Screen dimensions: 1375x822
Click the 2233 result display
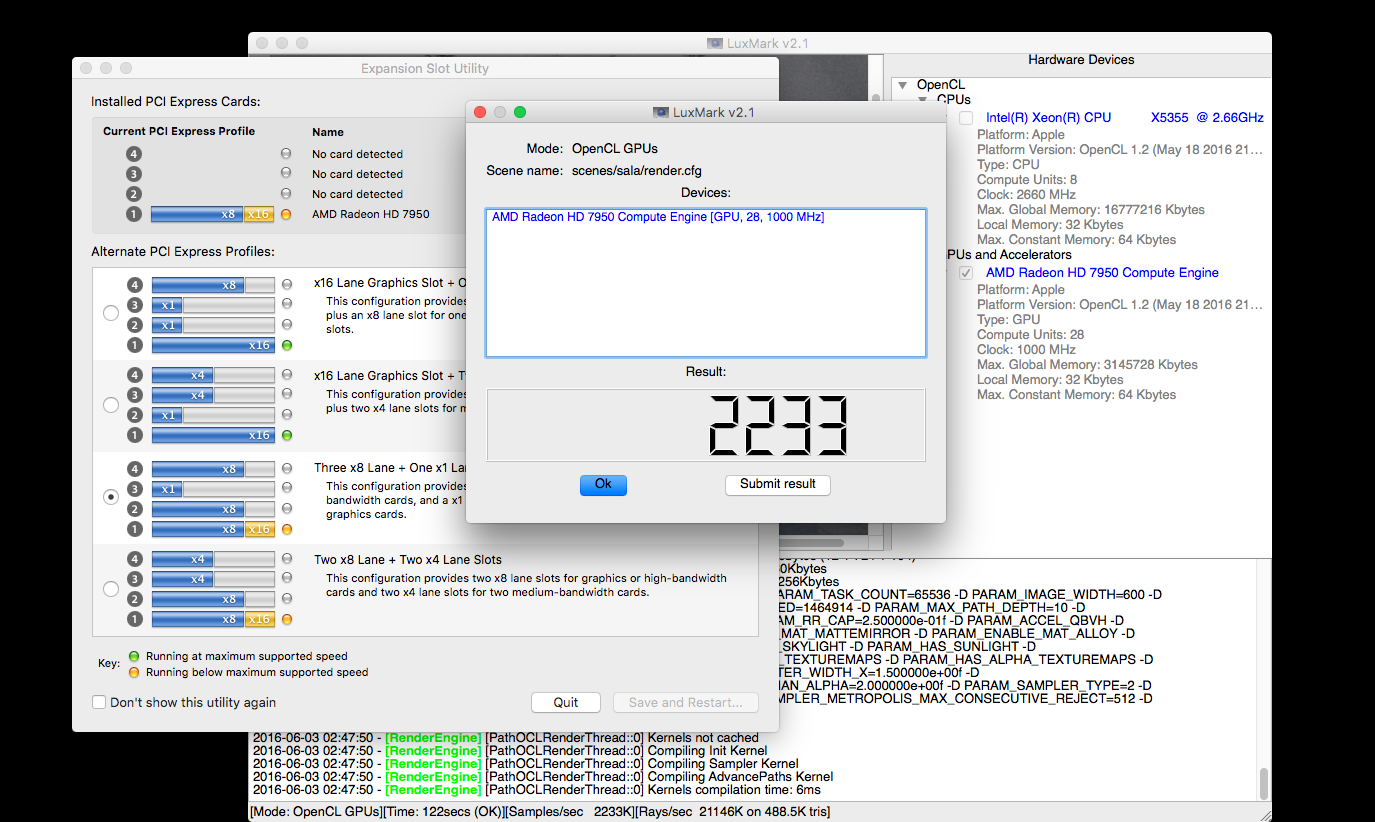(706, 425)
